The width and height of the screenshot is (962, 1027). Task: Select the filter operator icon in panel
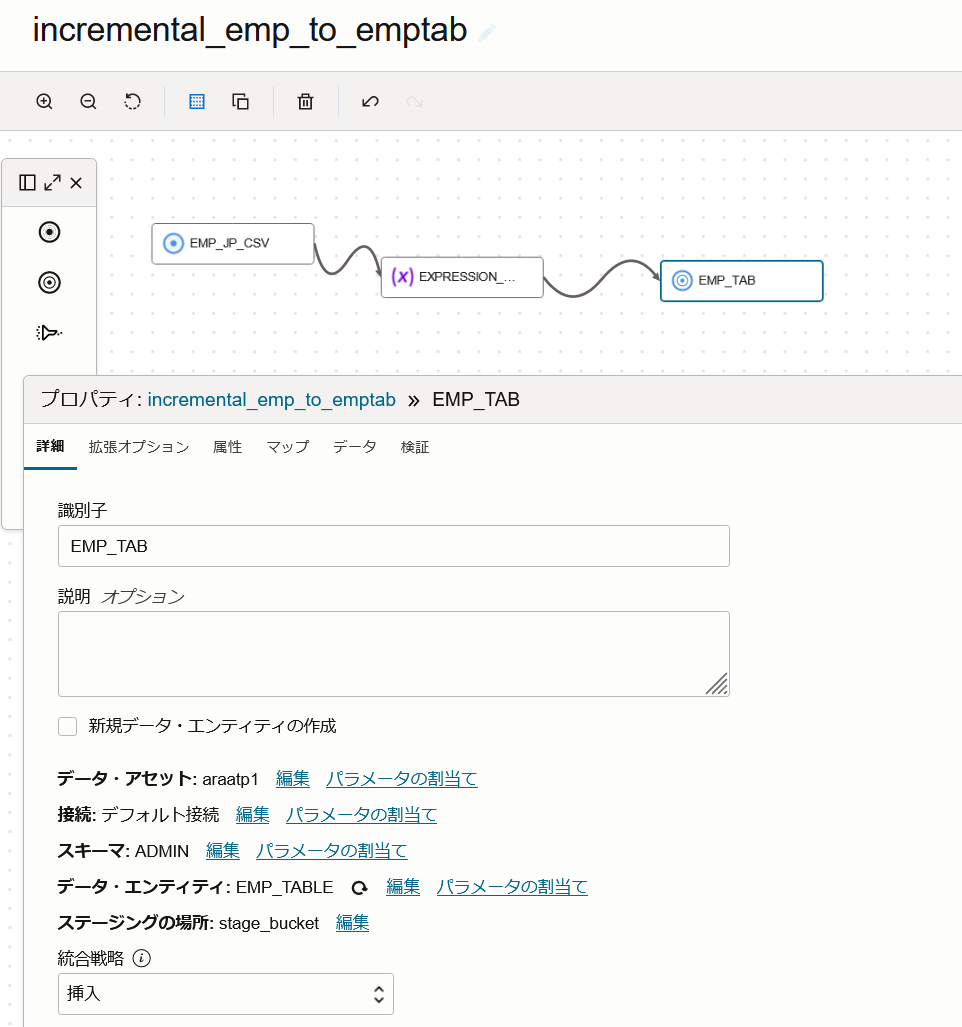pyautogui.click(x=49, y=333)
